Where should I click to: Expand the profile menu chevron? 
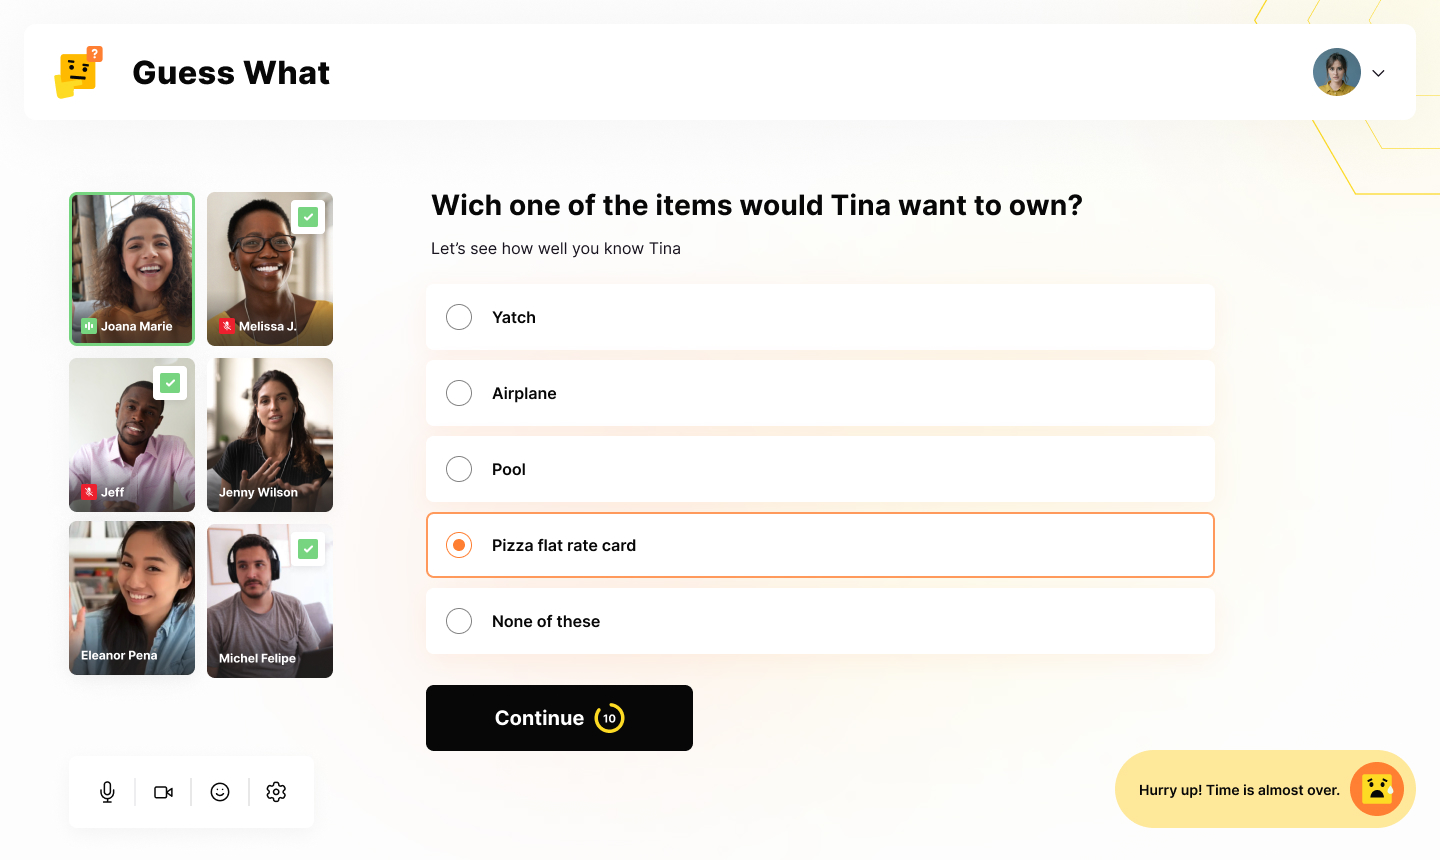1378,73
